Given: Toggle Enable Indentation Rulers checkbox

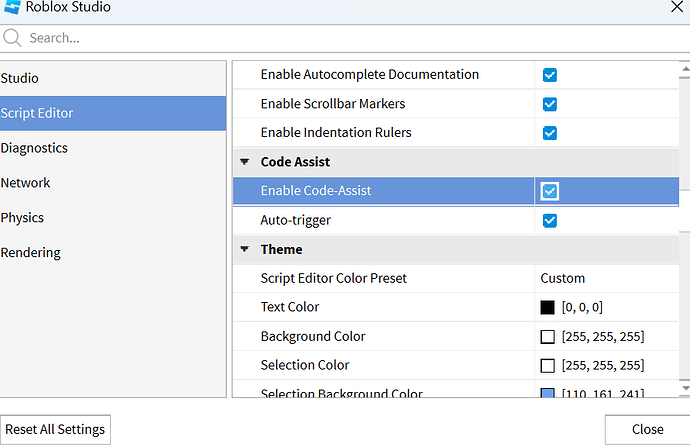Looking at the screenshot, I should pos(550,133).
